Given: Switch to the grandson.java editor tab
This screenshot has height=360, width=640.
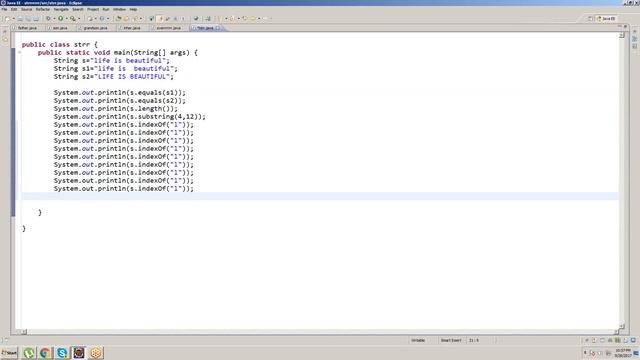Looking at the screenshot, I should pos(95,28).
